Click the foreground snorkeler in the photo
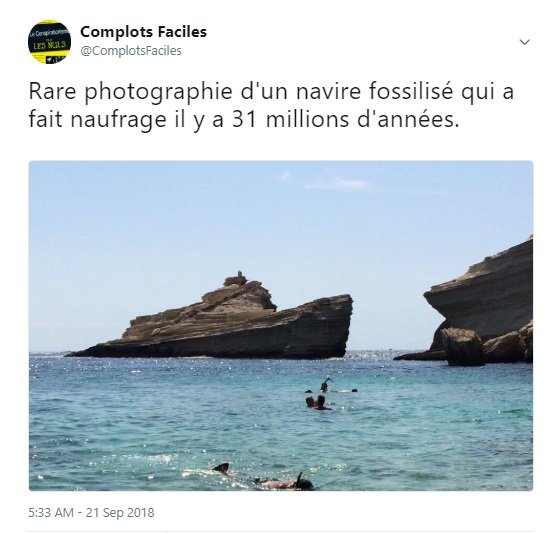This screenshot has width=555, height=534. (x=264, y=477)
